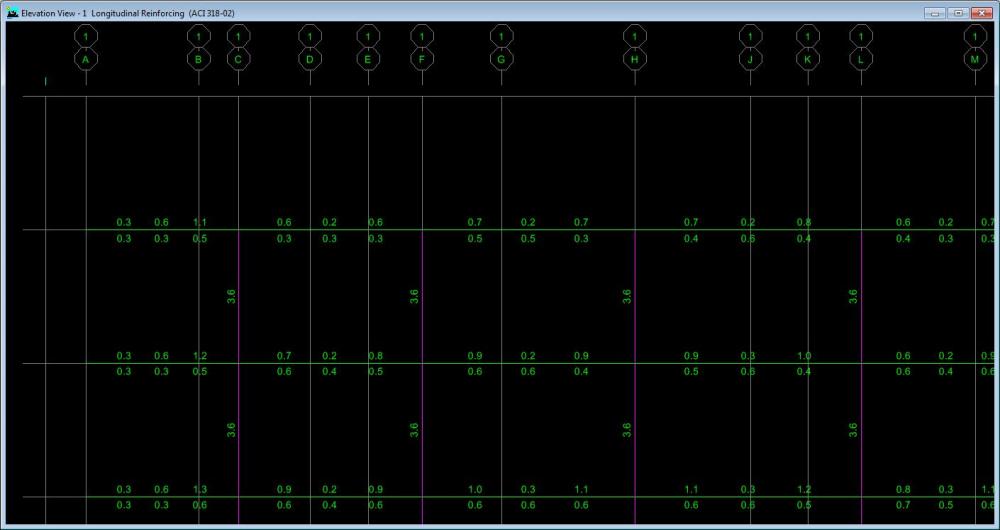Screen dimensions: 1000x530
Task: Maximize the Elevation View window
Action: 958,13
